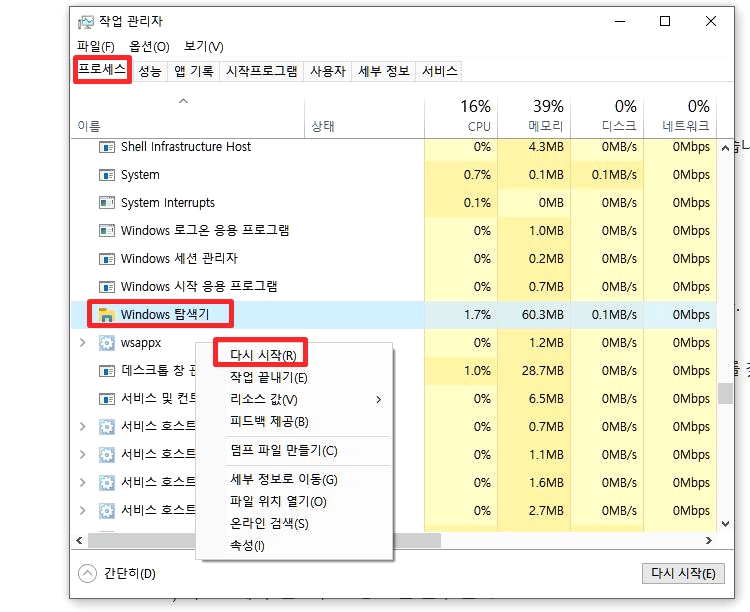The width and height of the screenshot is (750, 612).
Task: Click the 다시 시작(E) button
Action: (x=683, y=573)
